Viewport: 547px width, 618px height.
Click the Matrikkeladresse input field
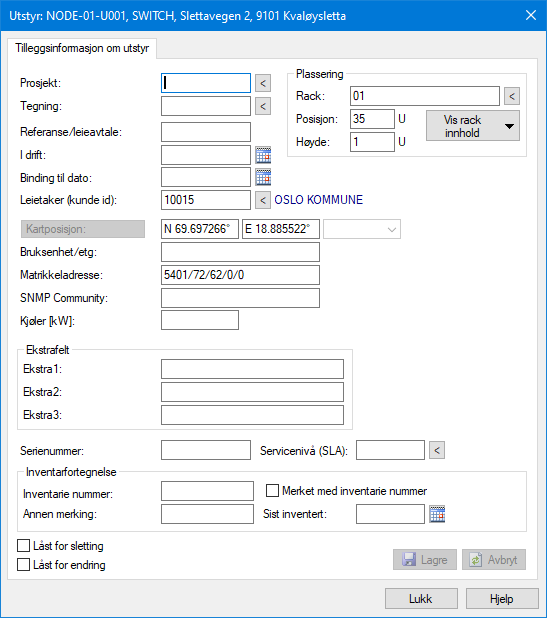[240, 275]
